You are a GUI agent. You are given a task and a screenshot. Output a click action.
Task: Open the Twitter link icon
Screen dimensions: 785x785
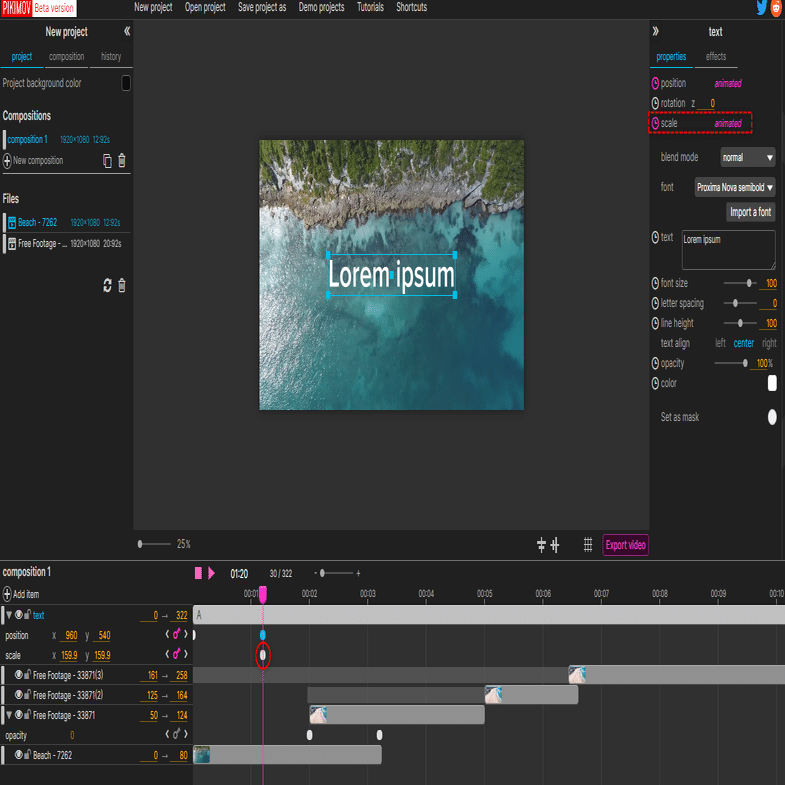(761, 8)
